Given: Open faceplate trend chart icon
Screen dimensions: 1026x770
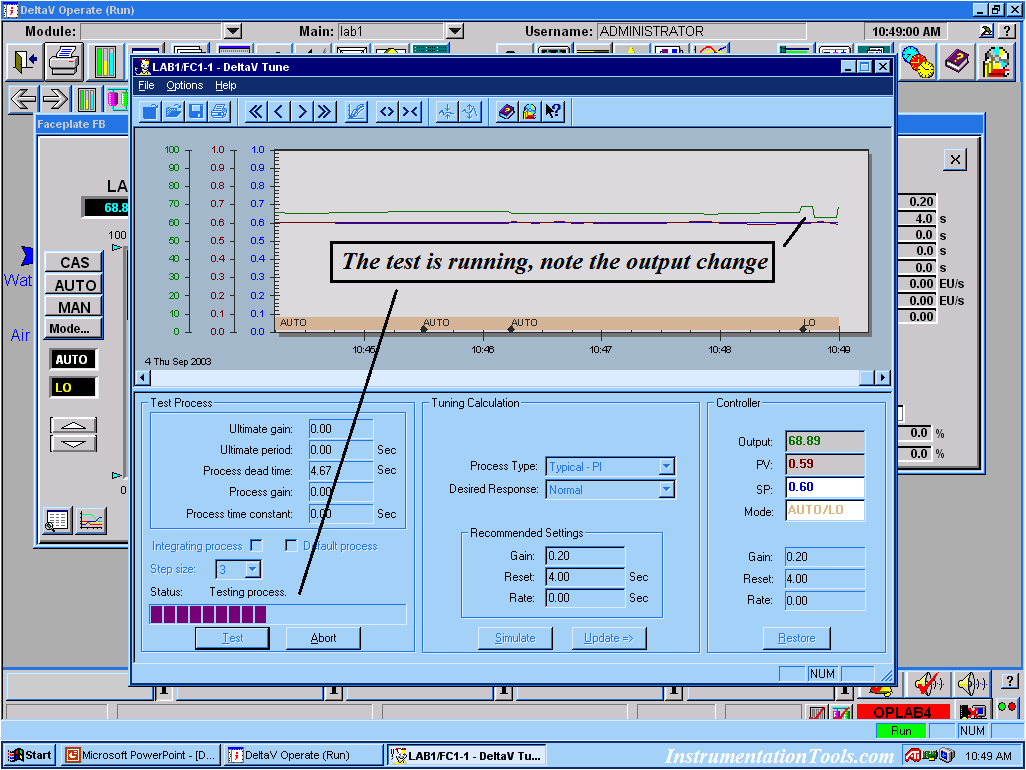Looking at the screenshot, I should pos(91,521).
